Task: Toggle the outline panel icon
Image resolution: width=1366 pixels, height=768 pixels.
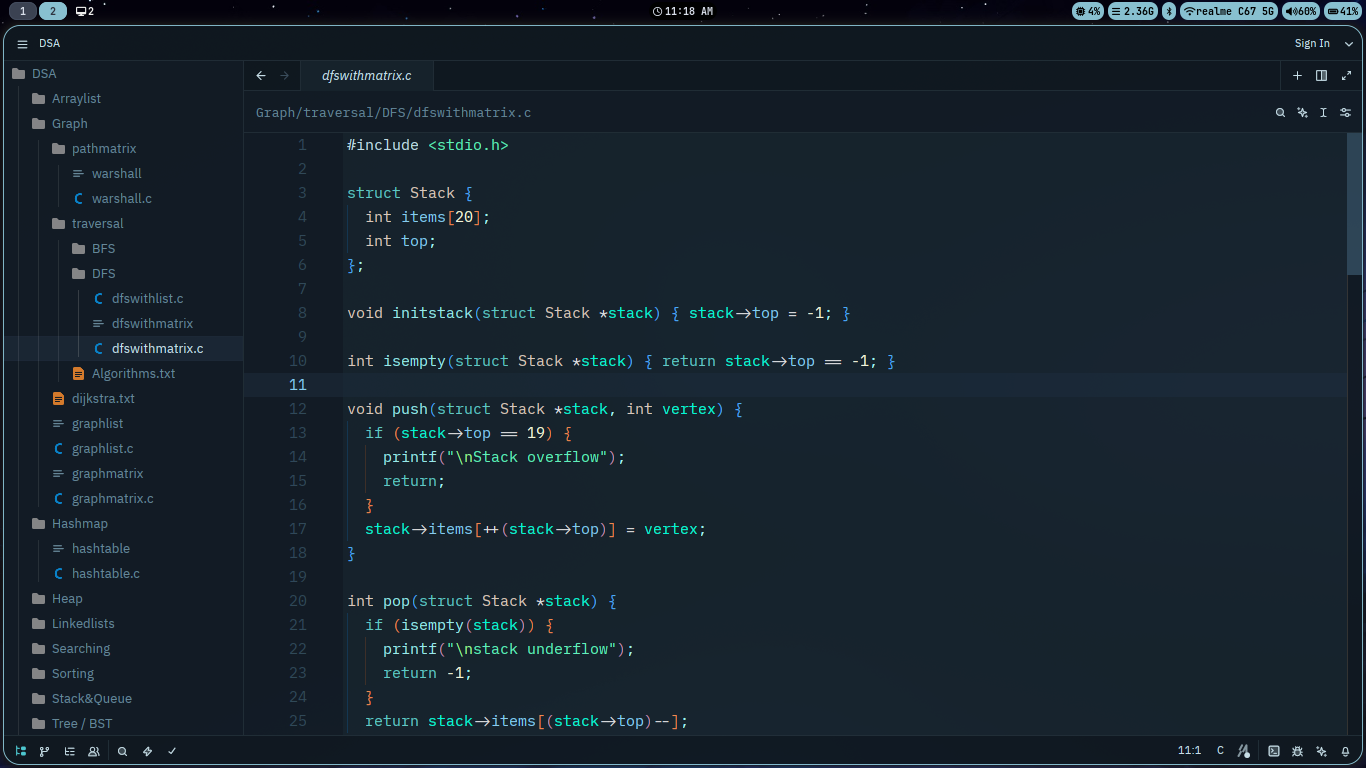Action: 69,751
